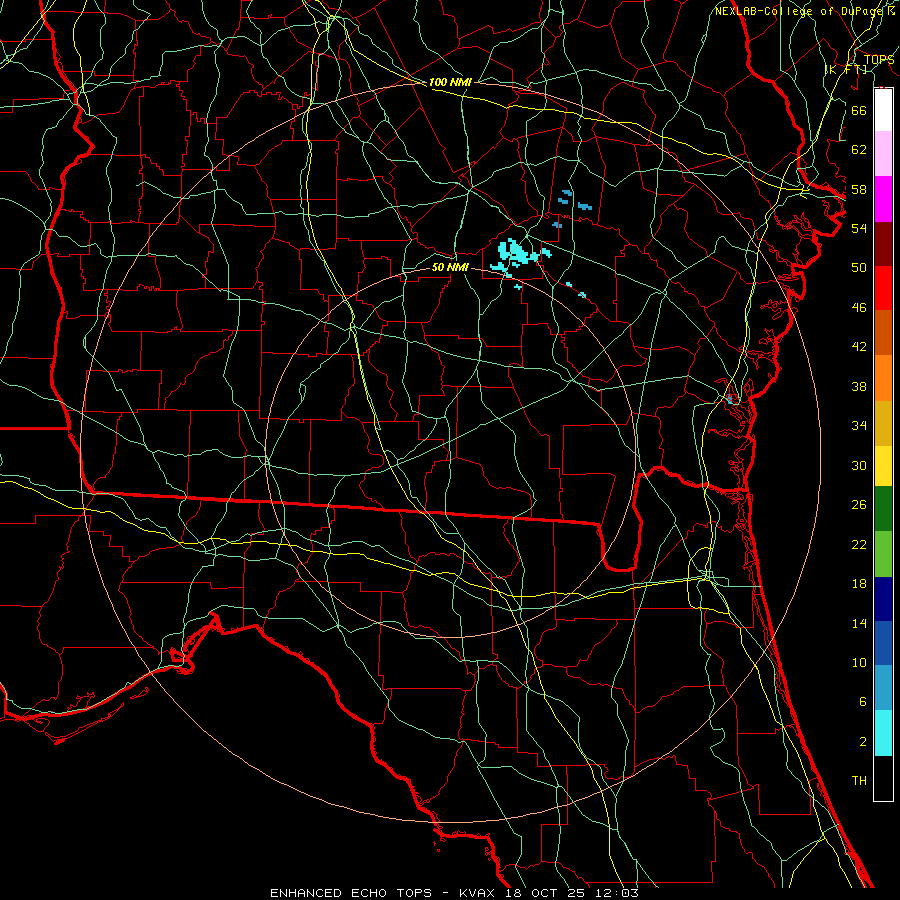Screen dimensions: 900x900
Task: Click the legend value "66"
Action: pyautogui.click(x=859, y=110)
